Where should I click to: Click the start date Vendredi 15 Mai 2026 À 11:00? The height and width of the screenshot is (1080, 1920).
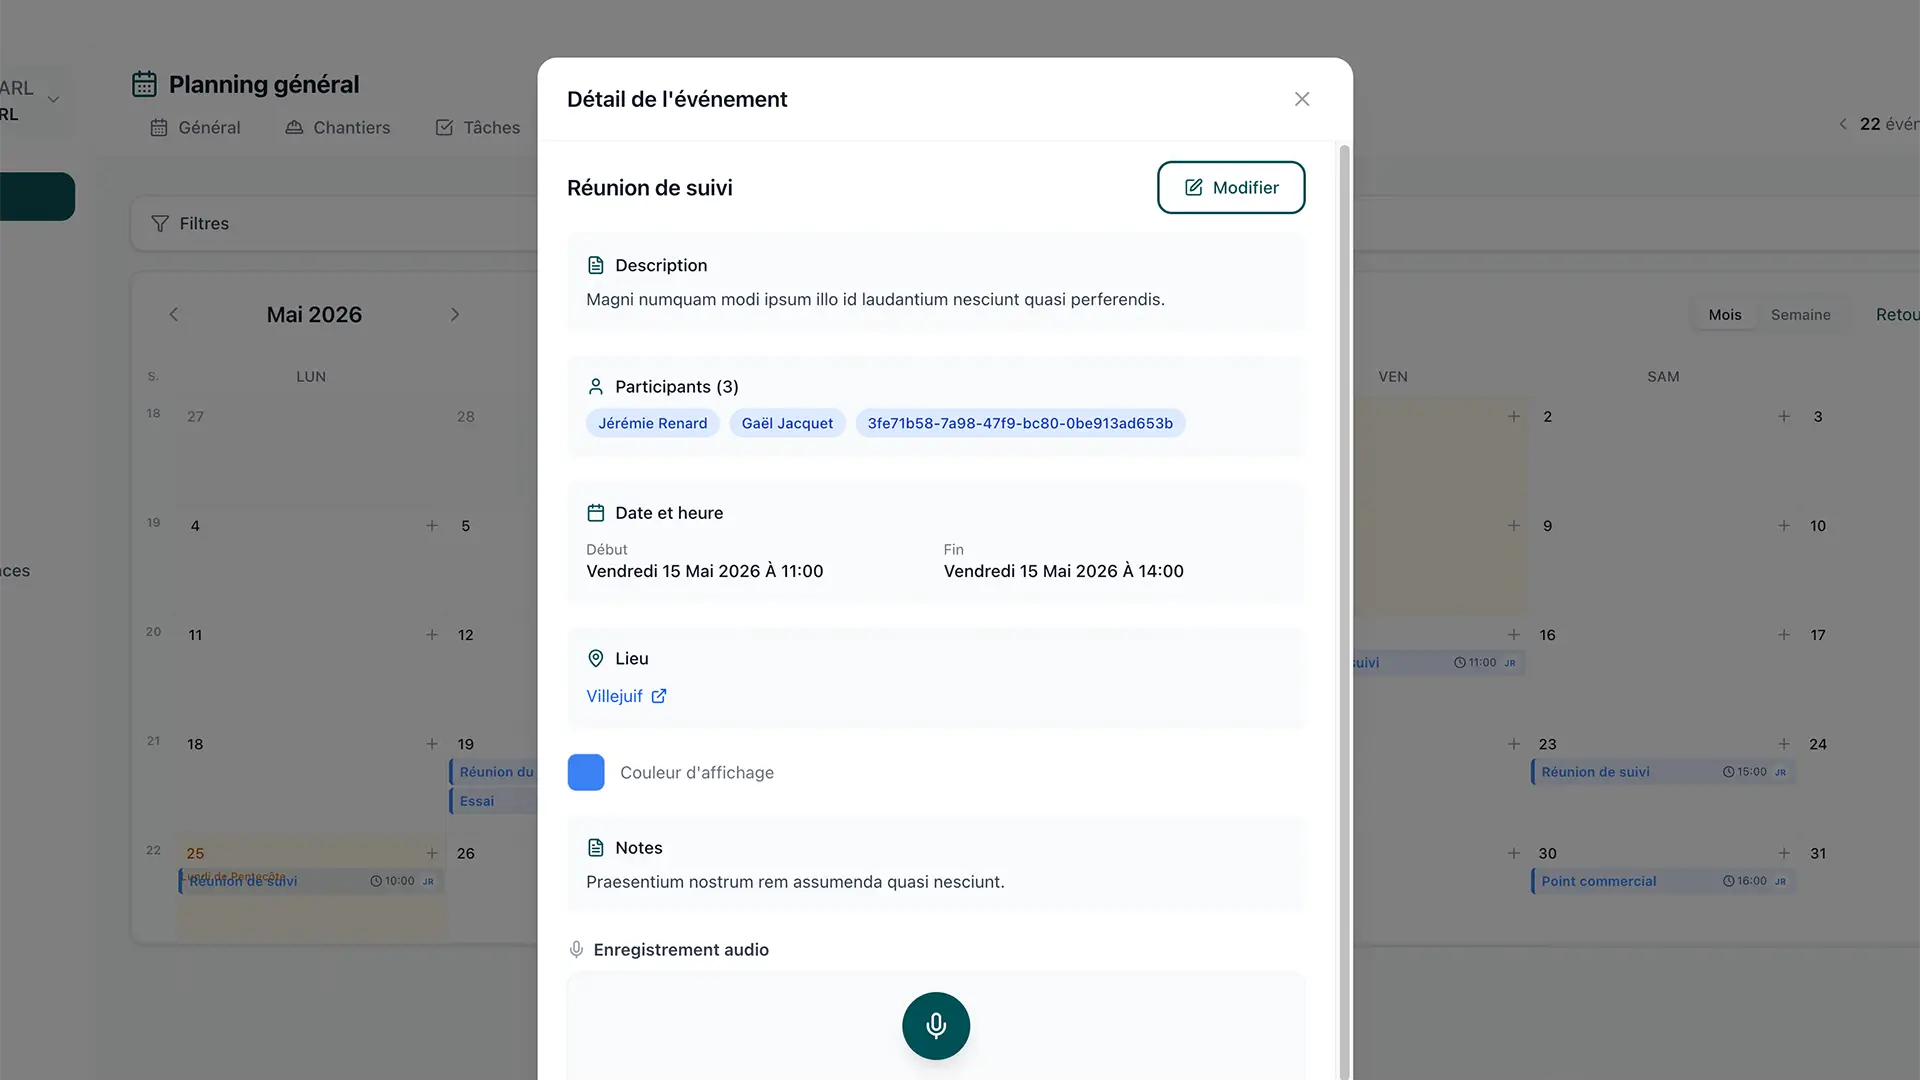[705, 571]
